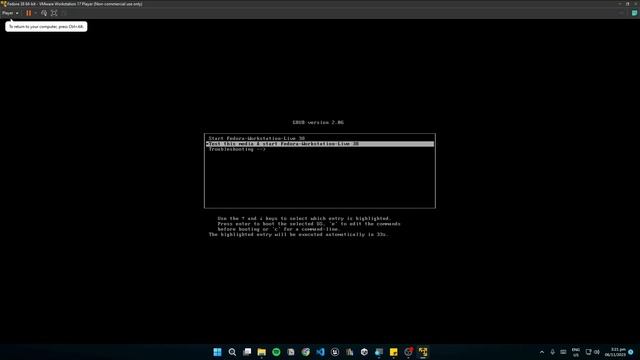Click the orange Pause virtual machine button
The width and height of the screenshot is (640, 360).
tap(29, 13)
